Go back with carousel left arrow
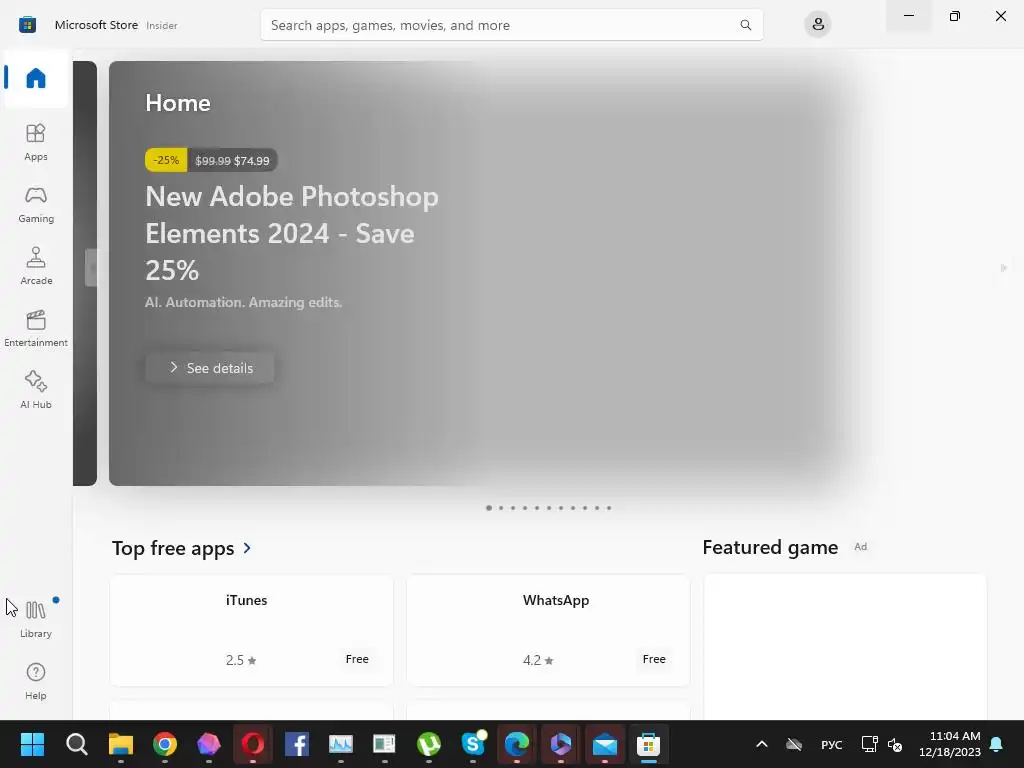1024x768 pixels. click(91, 268)
